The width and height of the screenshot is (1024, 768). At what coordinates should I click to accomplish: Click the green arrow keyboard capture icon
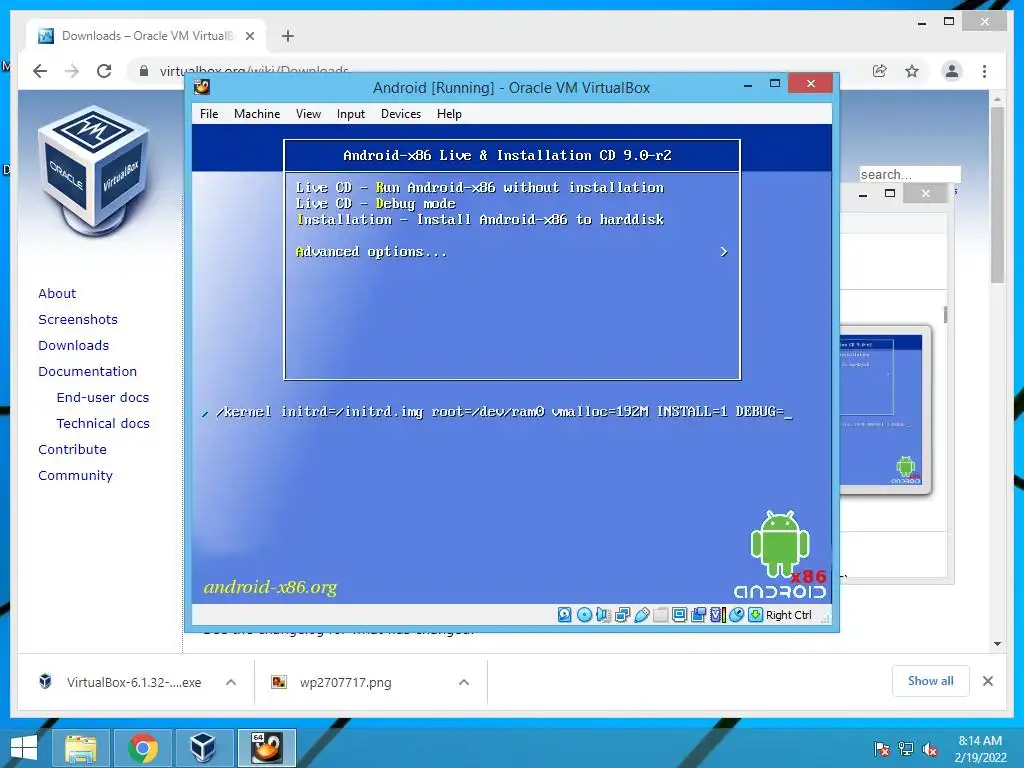[755, 615]
